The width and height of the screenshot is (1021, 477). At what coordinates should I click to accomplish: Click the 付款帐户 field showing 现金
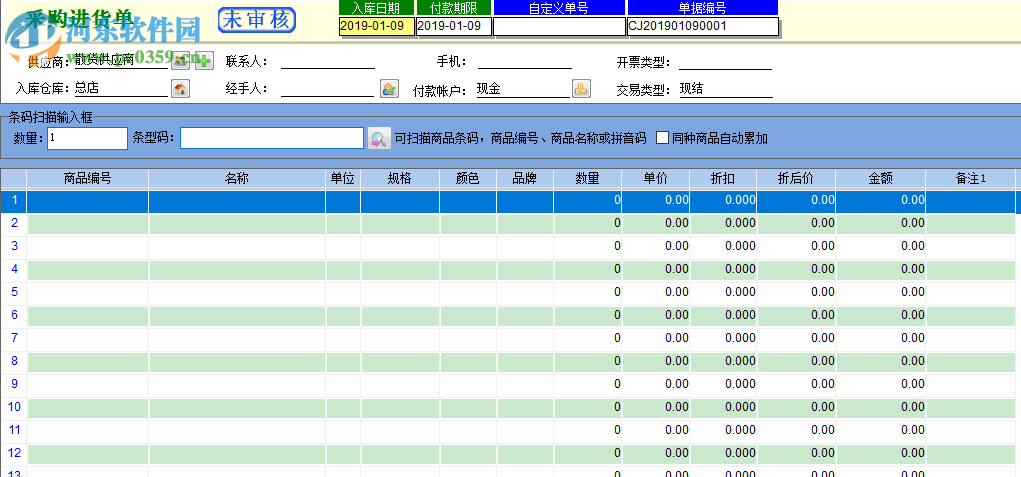coord(523,90)
